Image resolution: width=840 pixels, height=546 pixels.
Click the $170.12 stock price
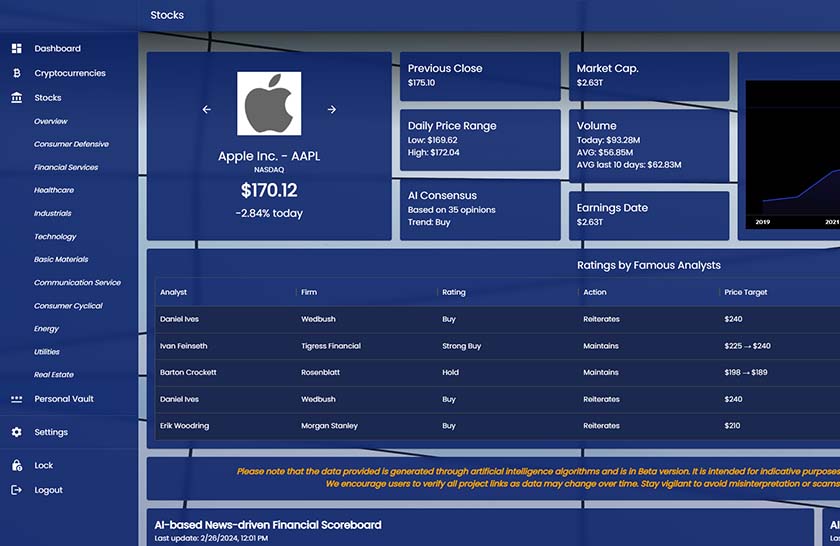point(269,190)
